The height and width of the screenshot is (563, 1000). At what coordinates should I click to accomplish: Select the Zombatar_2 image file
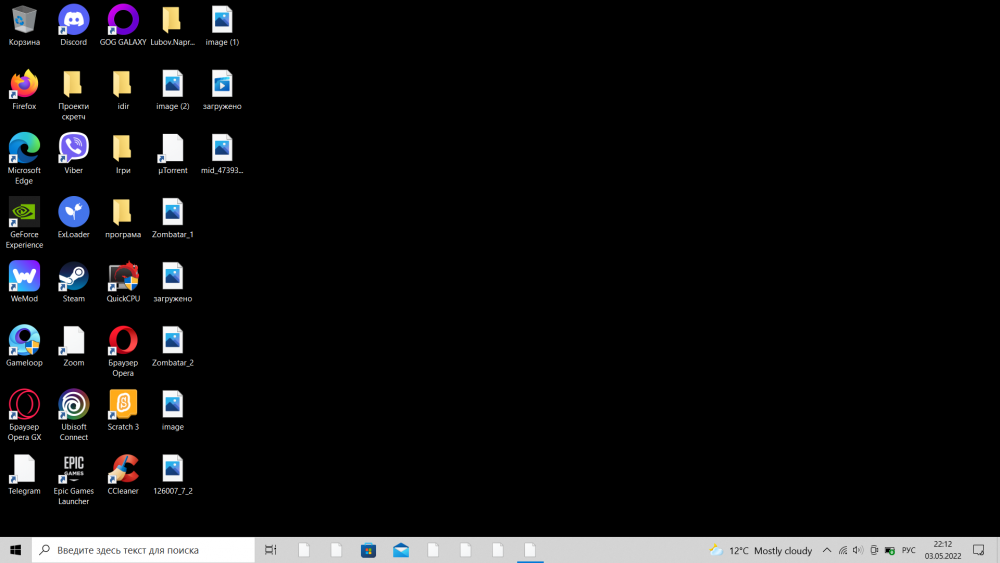pos(172,346)
